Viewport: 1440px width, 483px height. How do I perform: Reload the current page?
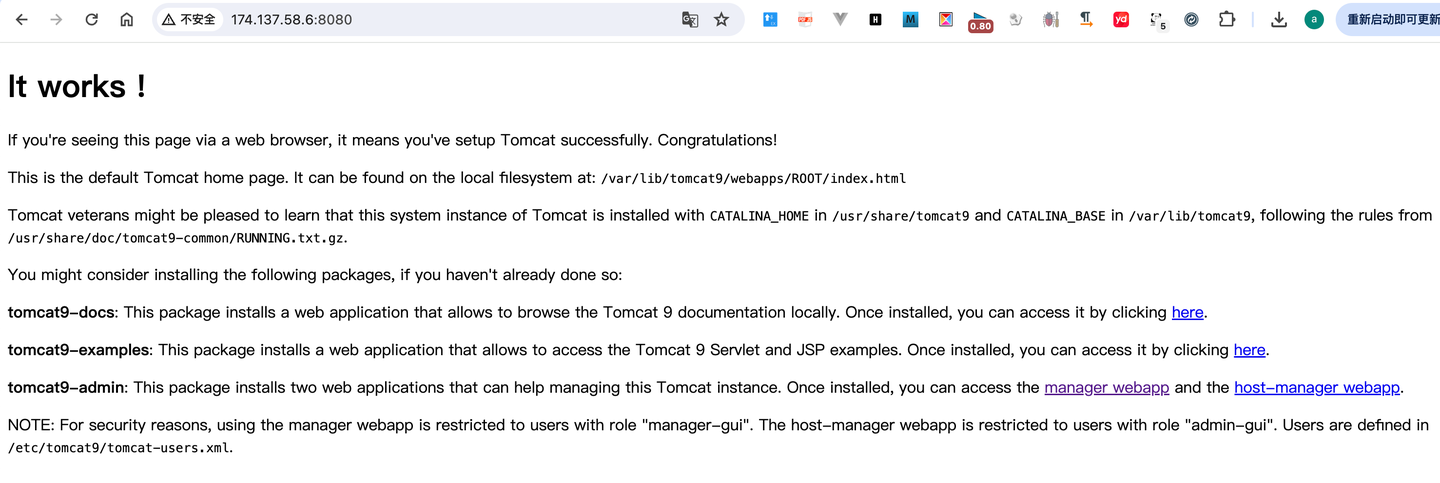[x=91, y=19]
